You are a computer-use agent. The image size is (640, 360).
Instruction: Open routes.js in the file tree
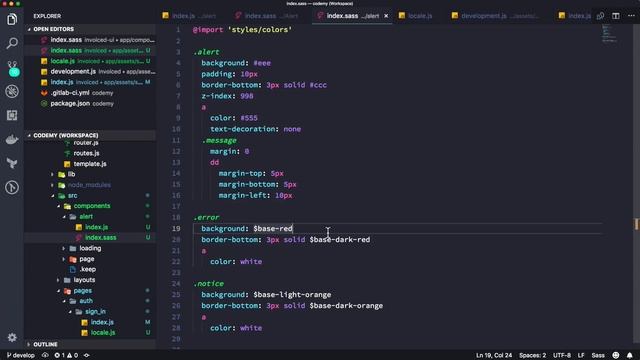click(x=86, y=153)
